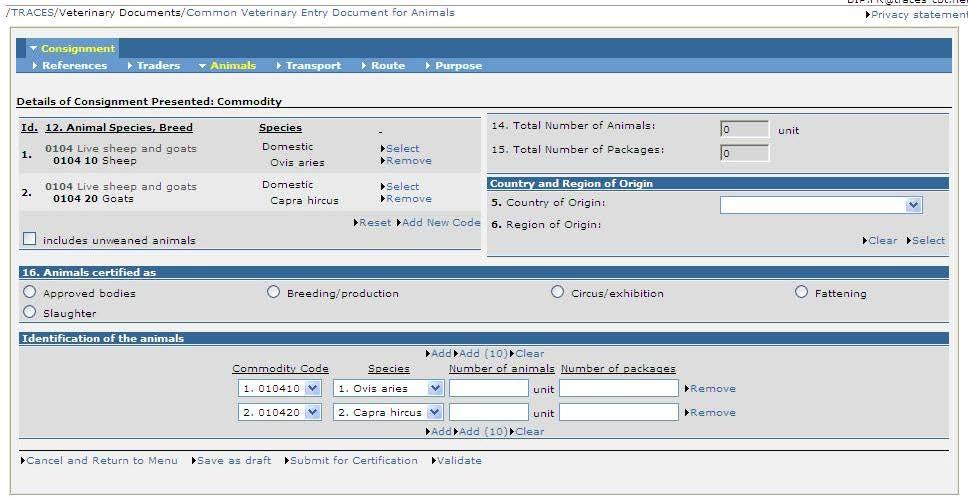The image size is (968, 502).
Task: Open commodity code dropdown showing 1. 010410
Action: (280, 388)
